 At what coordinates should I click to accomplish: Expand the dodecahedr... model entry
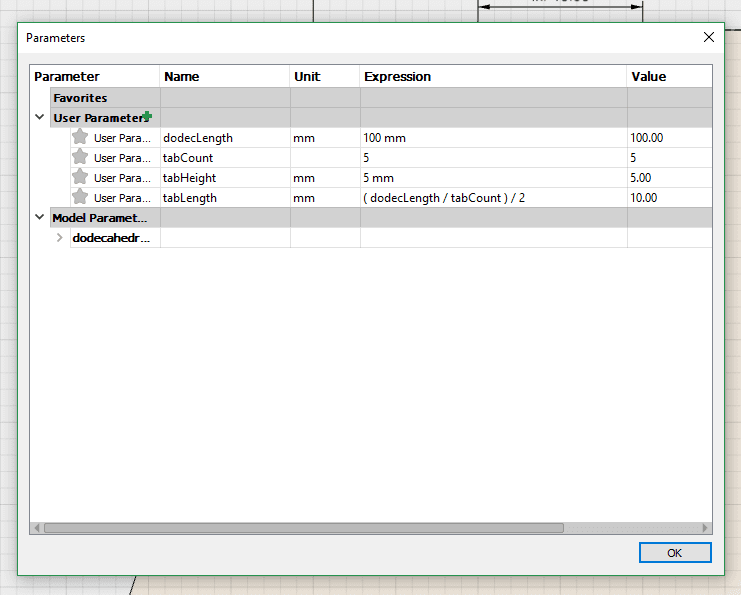tap(60, 237)
